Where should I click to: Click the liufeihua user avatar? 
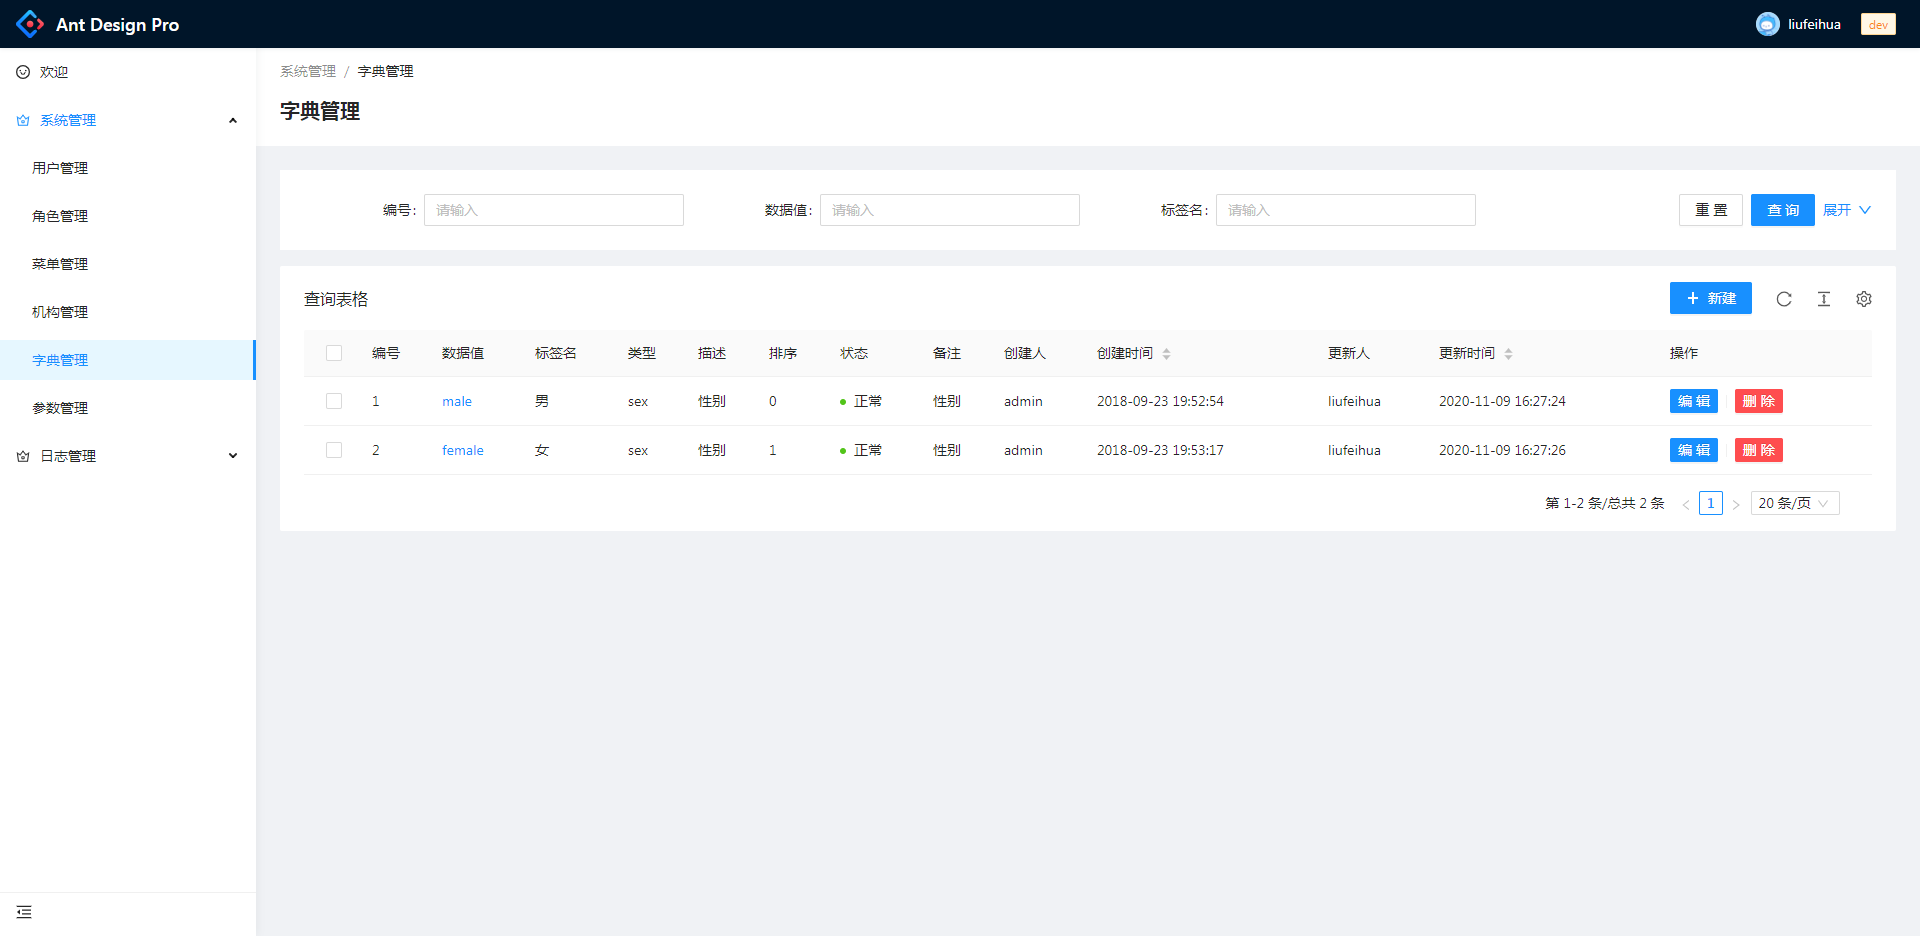(1767, 24)
